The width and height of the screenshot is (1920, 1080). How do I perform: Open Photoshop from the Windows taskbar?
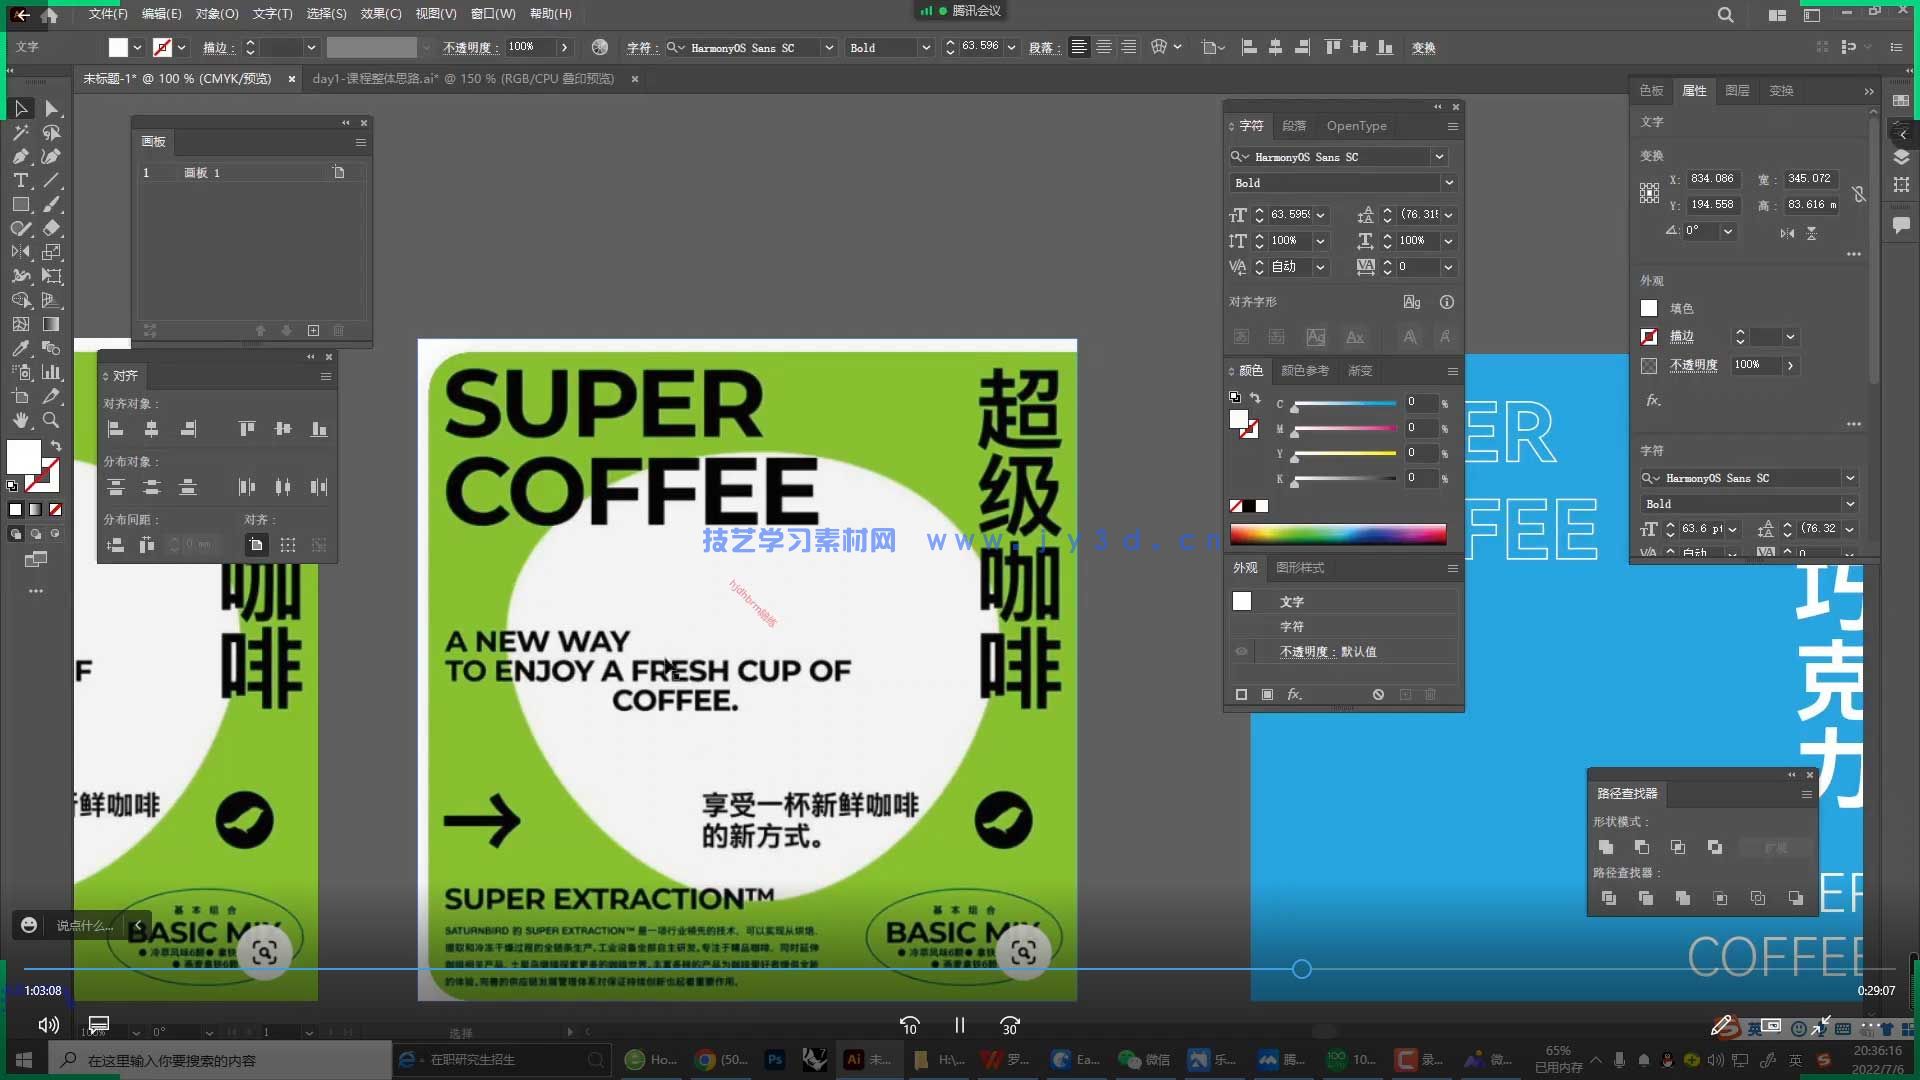pyautogui.click(x=774, y=1059)
